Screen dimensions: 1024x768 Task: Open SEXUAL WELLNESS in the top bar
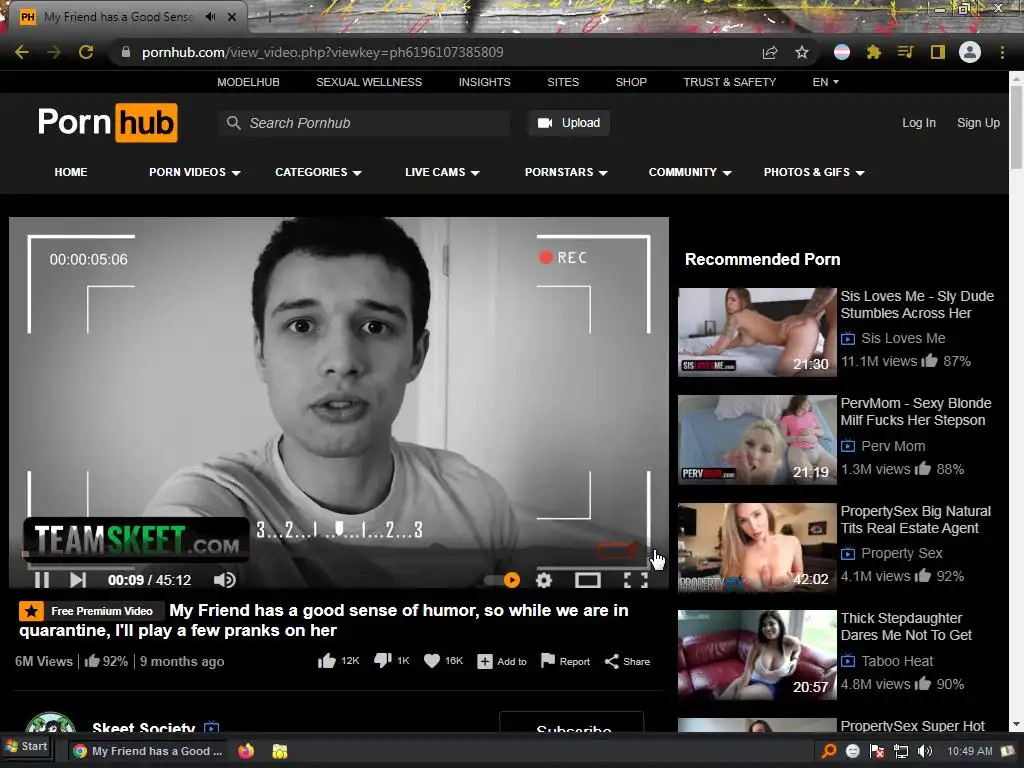369,82
